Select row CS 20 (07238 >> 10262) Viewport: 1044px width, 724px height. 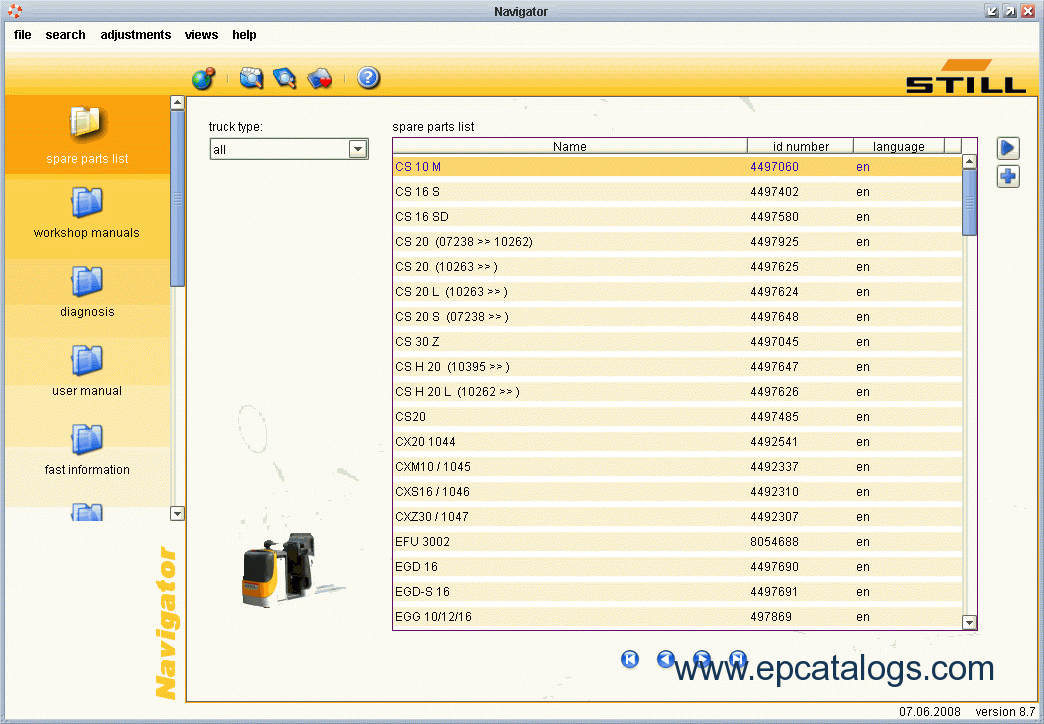point(677,242)
